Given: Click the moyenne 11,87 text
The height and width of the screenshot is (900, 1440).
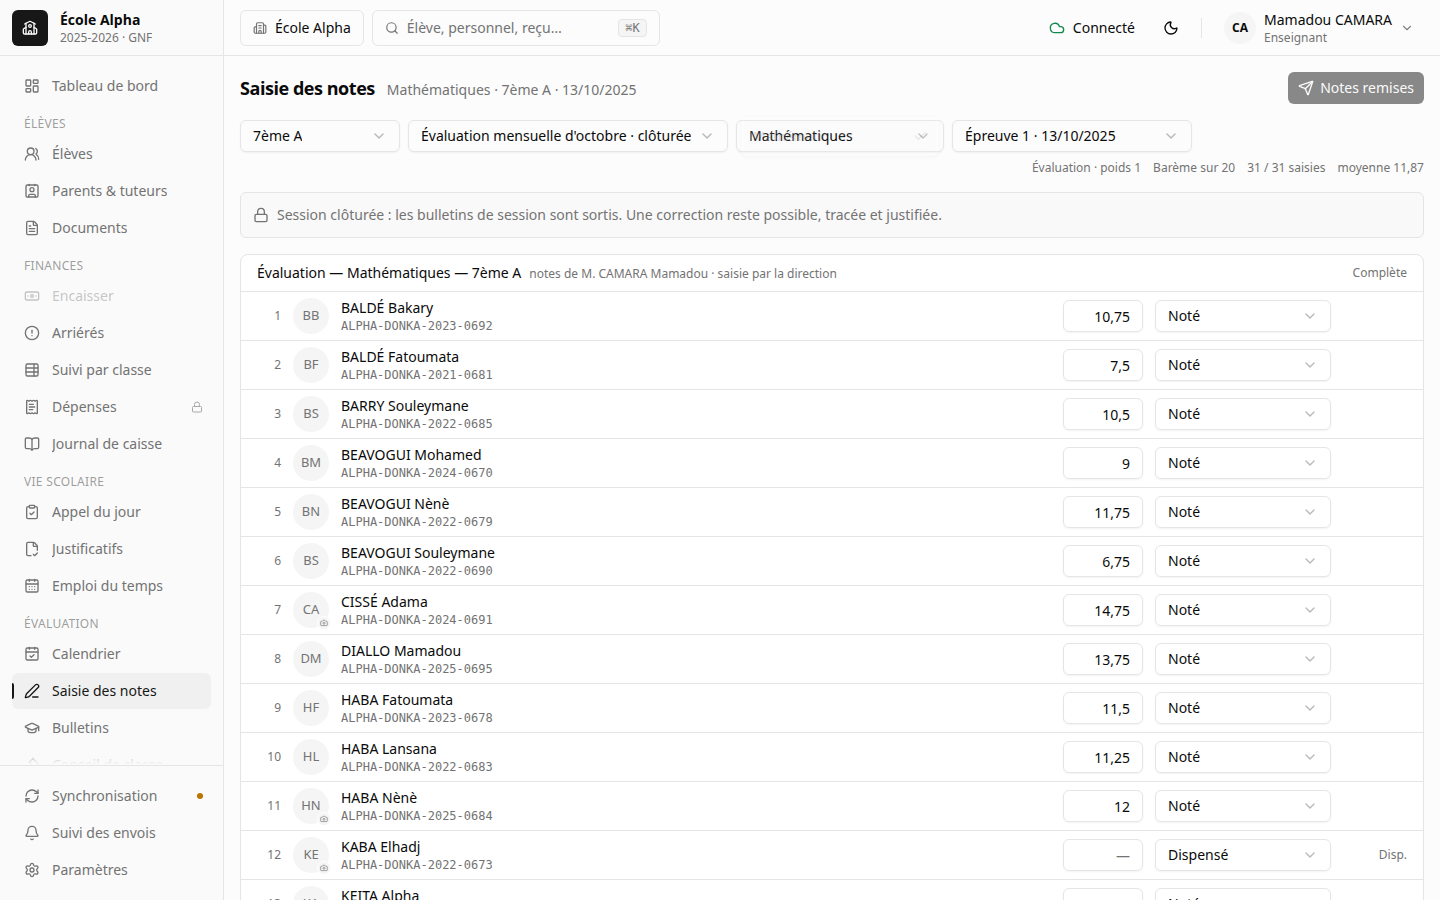Looking at the screenshot, I should 1380,168.
